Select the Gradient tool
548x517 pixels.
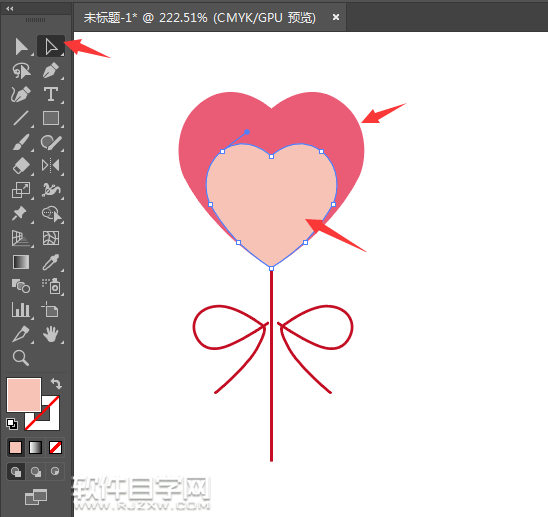pos(21,262)
